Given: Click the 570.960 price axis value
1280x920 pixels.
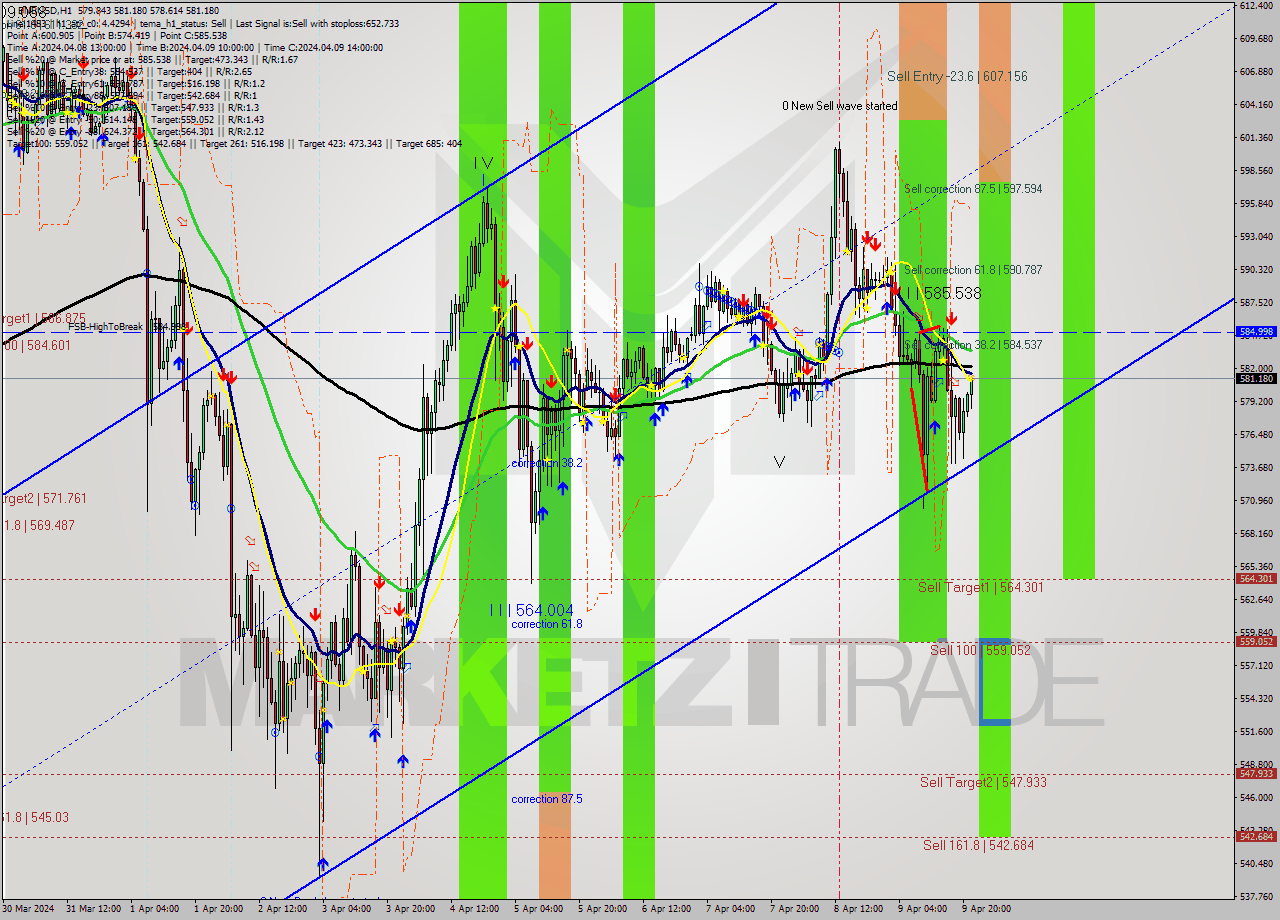Looking at the screenshot, I should 1256,501.
